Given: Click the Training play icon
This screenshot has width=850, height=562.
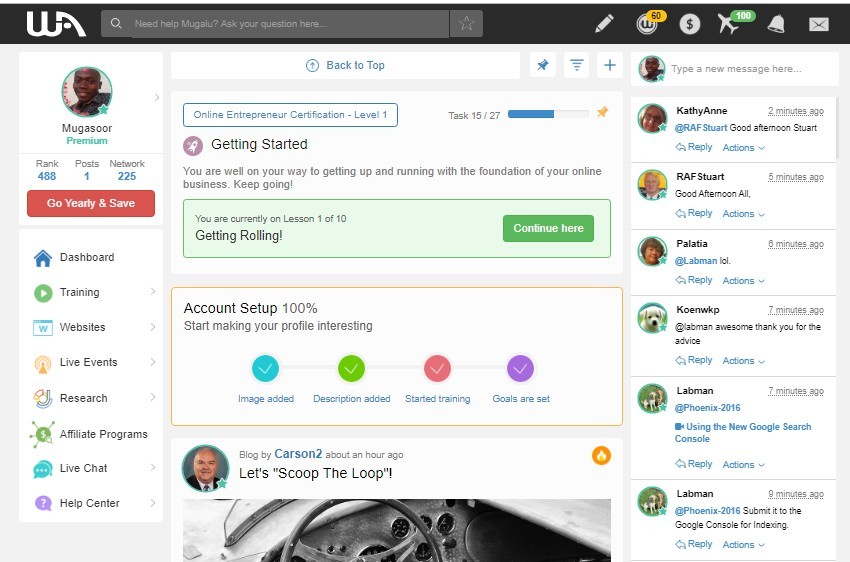Looking at the screenshot, I should pyautogui.click(x=43, y=293).
